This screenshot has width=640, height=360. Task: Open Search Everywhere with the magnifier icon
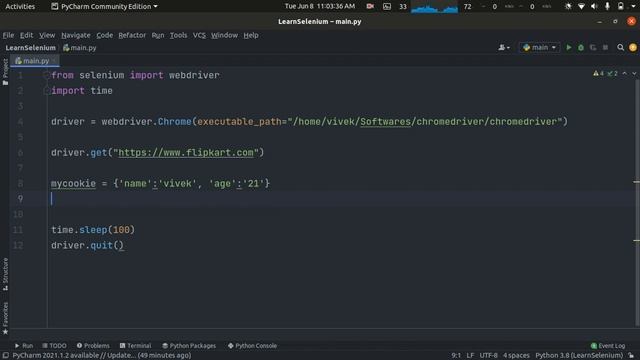pos(620,47)
